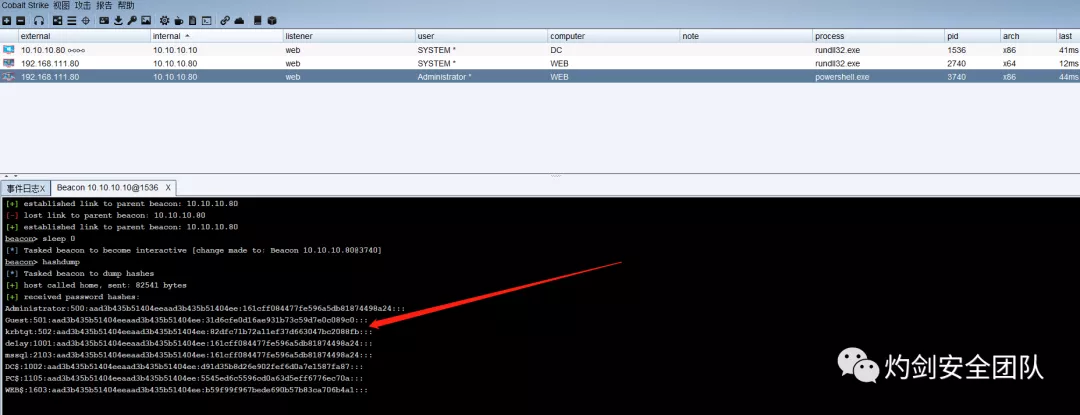1080x415 pixels.
Task: Click pid 3740 cell
Action: 957,77
